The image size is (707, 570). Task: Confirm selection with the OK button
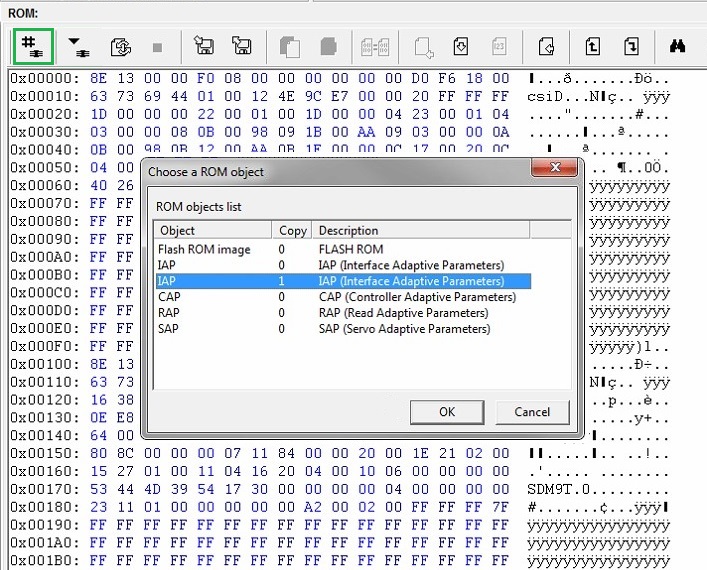pyautogui.click(x=446, y=412)
